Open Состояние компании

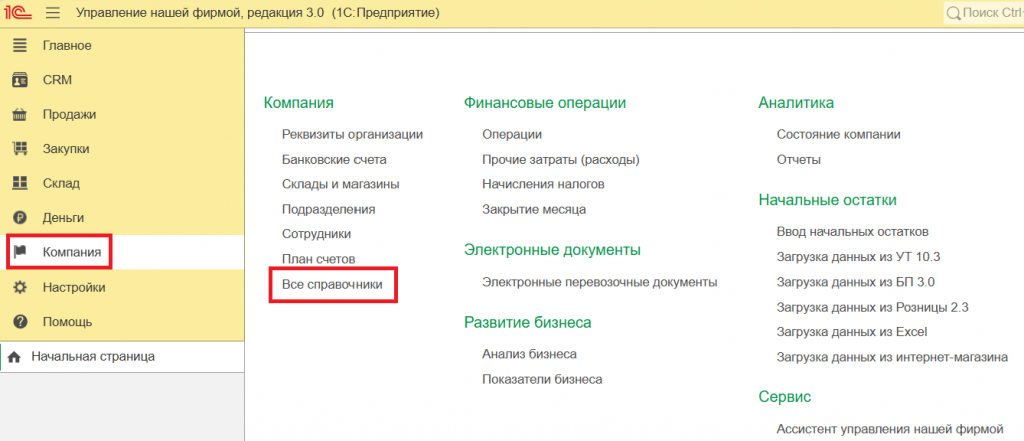[839, 135]
